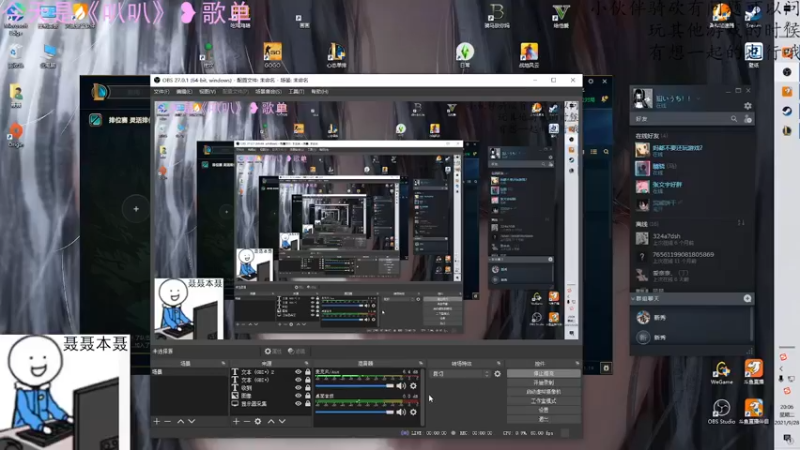Viewport: 800px width, 450px height.
Task: Toggle the lock on the display capture source
Action: tap(308, 403)
